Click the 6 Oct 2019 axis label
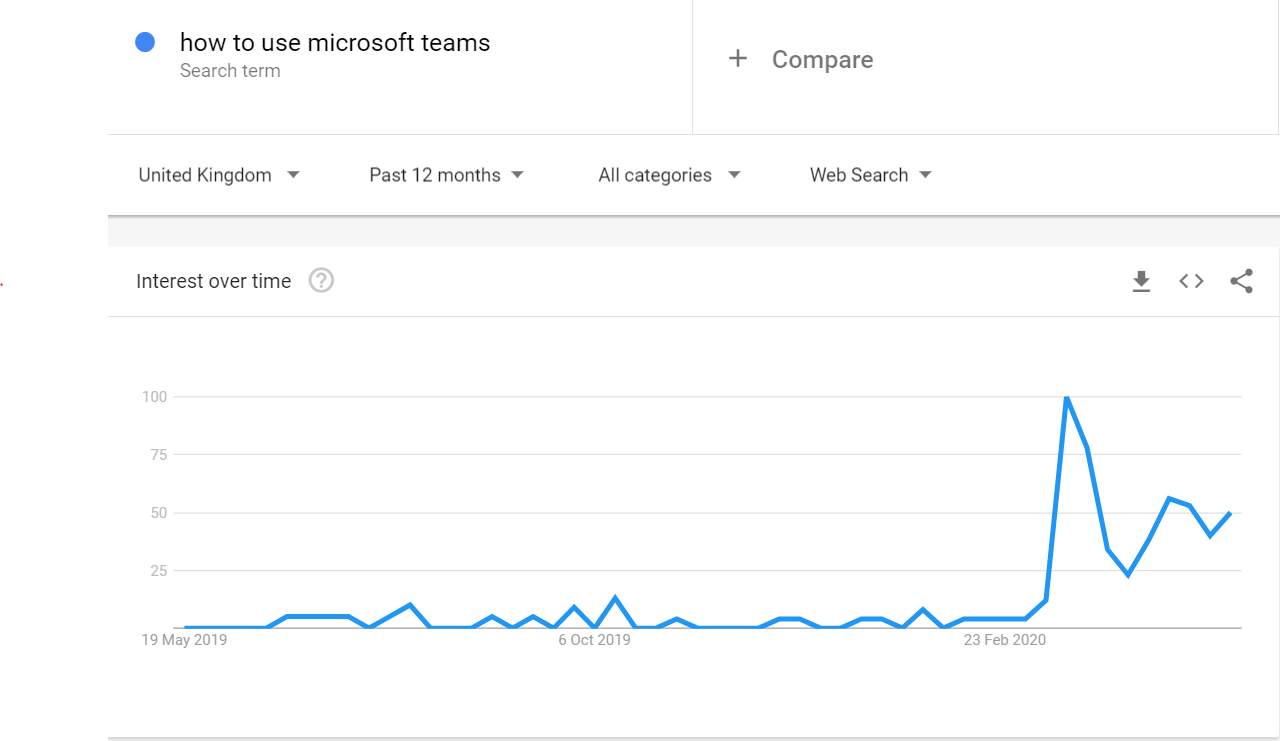 (x=594, y=640)
